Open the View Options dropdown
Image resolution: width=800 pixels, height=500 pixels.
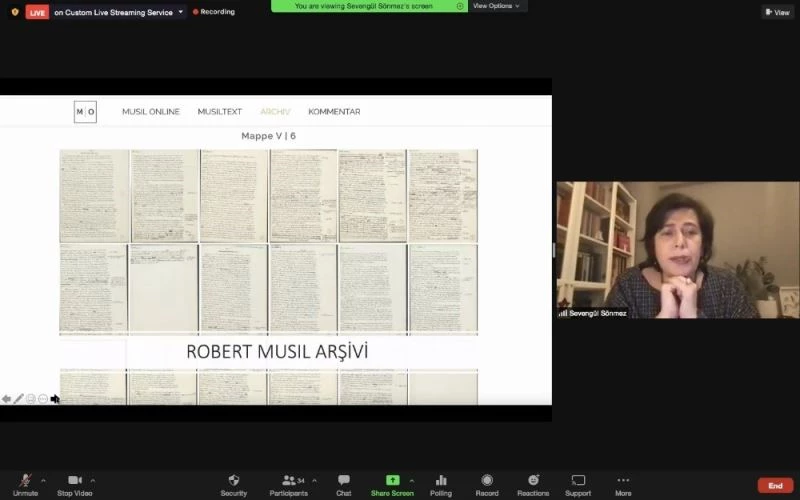coord(497,6)
